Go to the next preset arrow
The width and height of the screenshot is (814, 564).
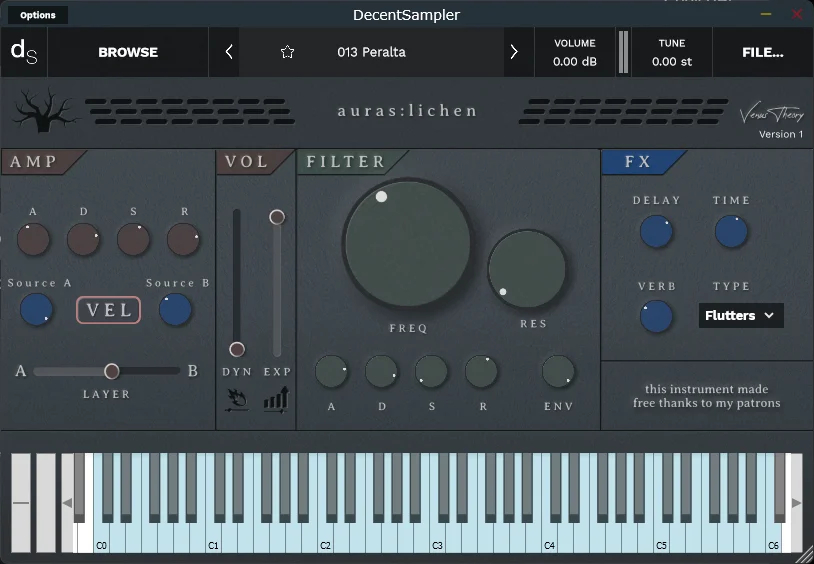click(514, 52)
